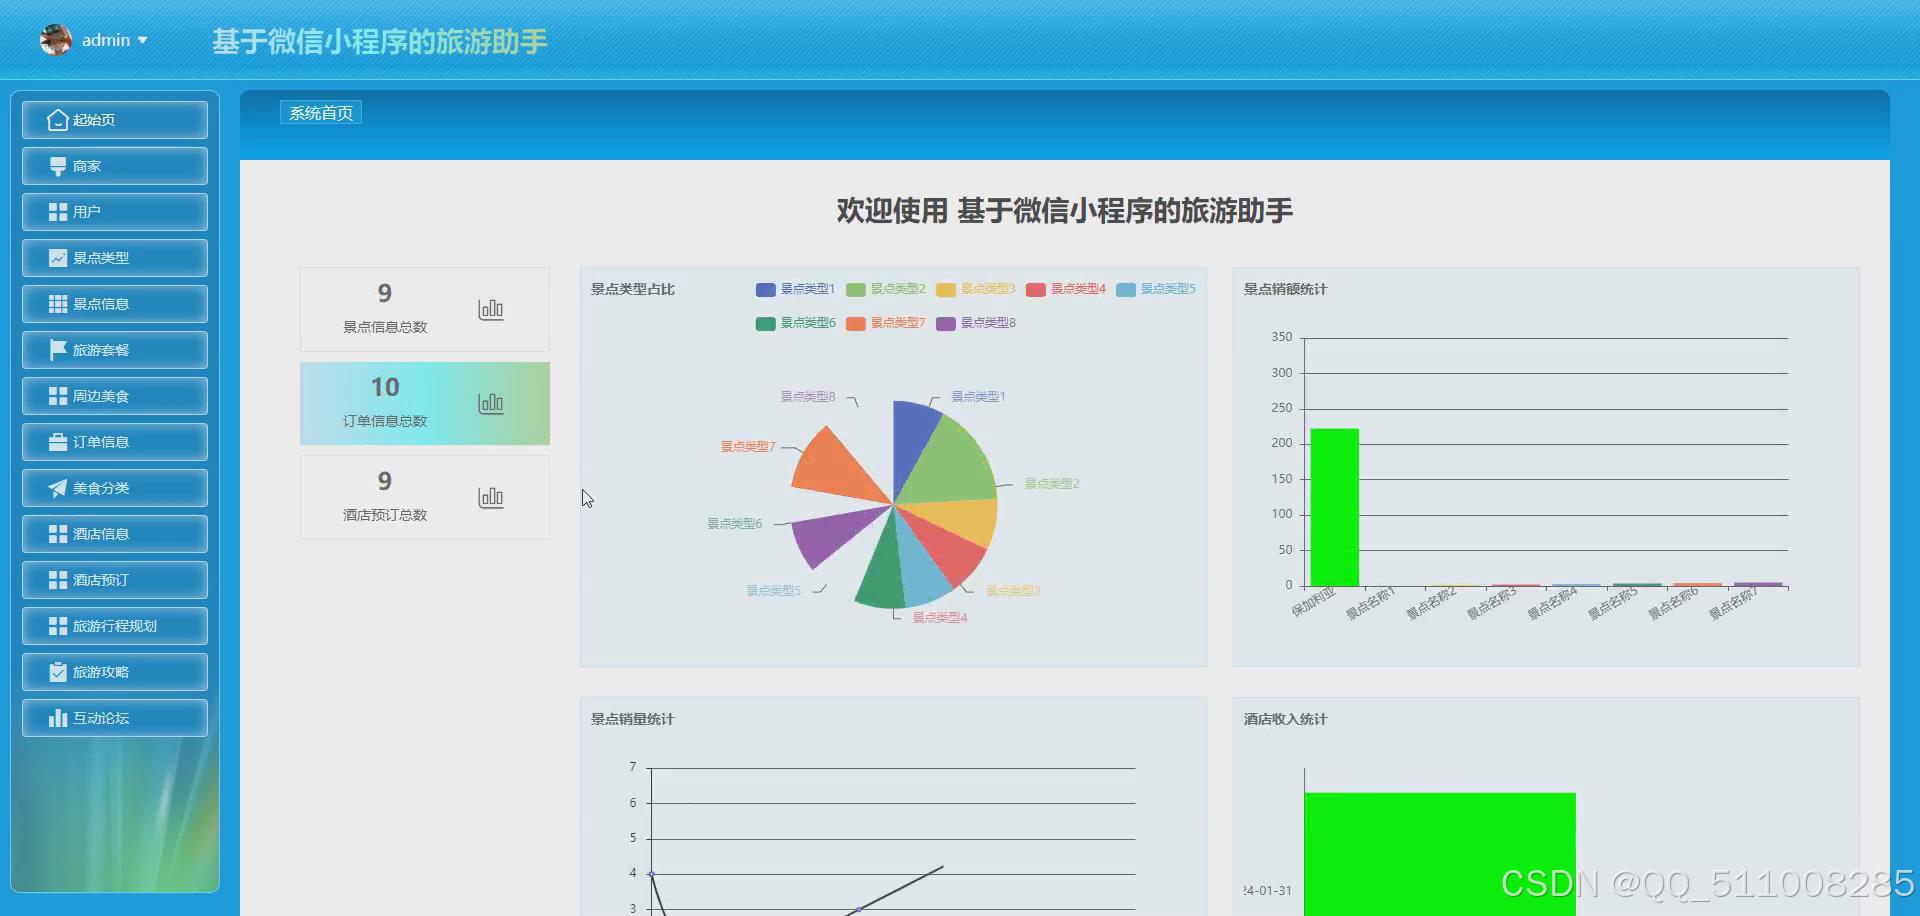Screen dimensions: 1920x916
Task: Select 周边美食 icon in sidebar
Action: 58,396
